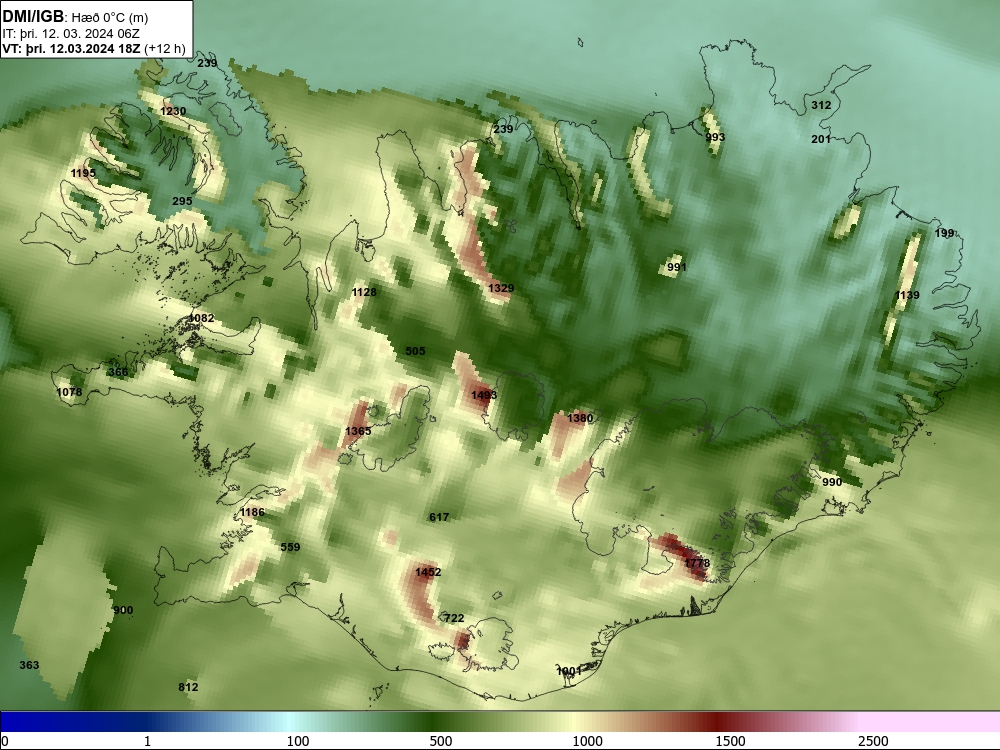Screen dimensions: 1000x750
Task: Click the 1500 label on color scale
Action: pos(730,741)
